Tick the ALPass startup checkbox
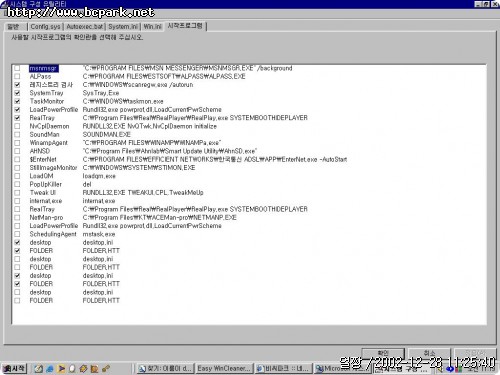The image size is (500, 375). [17, 77]
